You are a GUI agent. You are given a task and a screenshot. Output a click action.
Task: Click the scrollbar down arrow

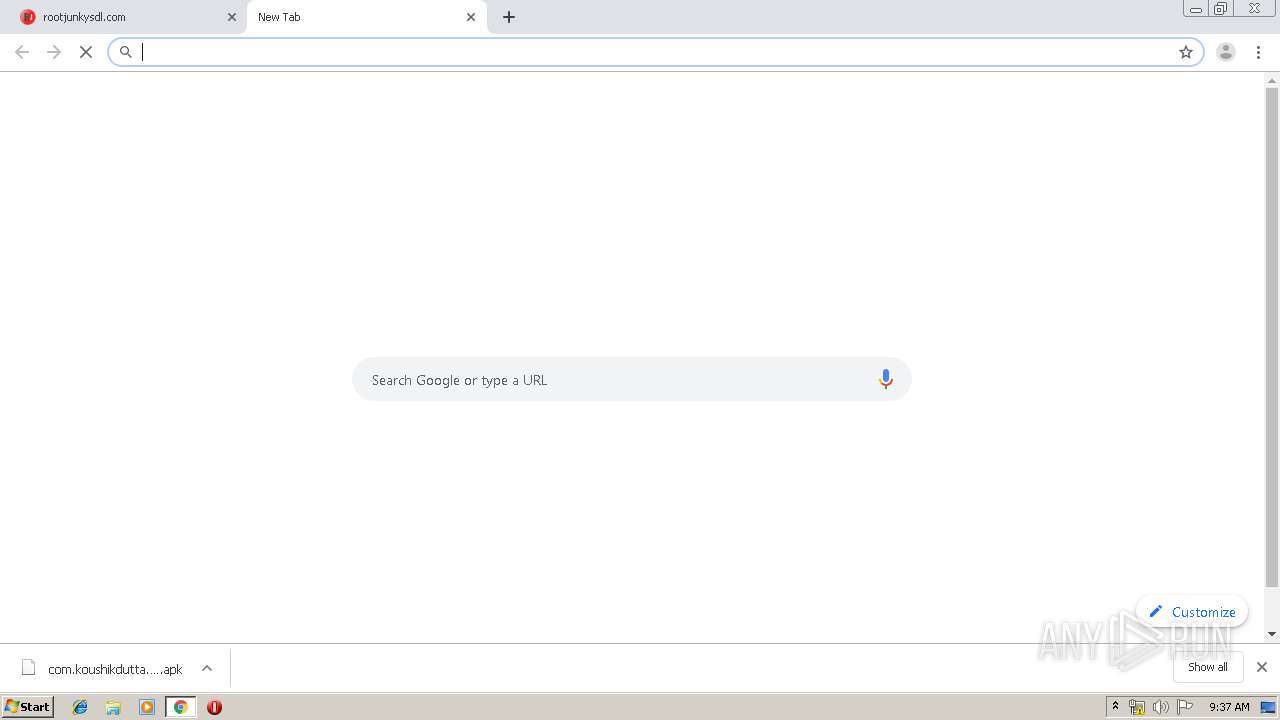pyautogui.click(x=1272, y=634)
